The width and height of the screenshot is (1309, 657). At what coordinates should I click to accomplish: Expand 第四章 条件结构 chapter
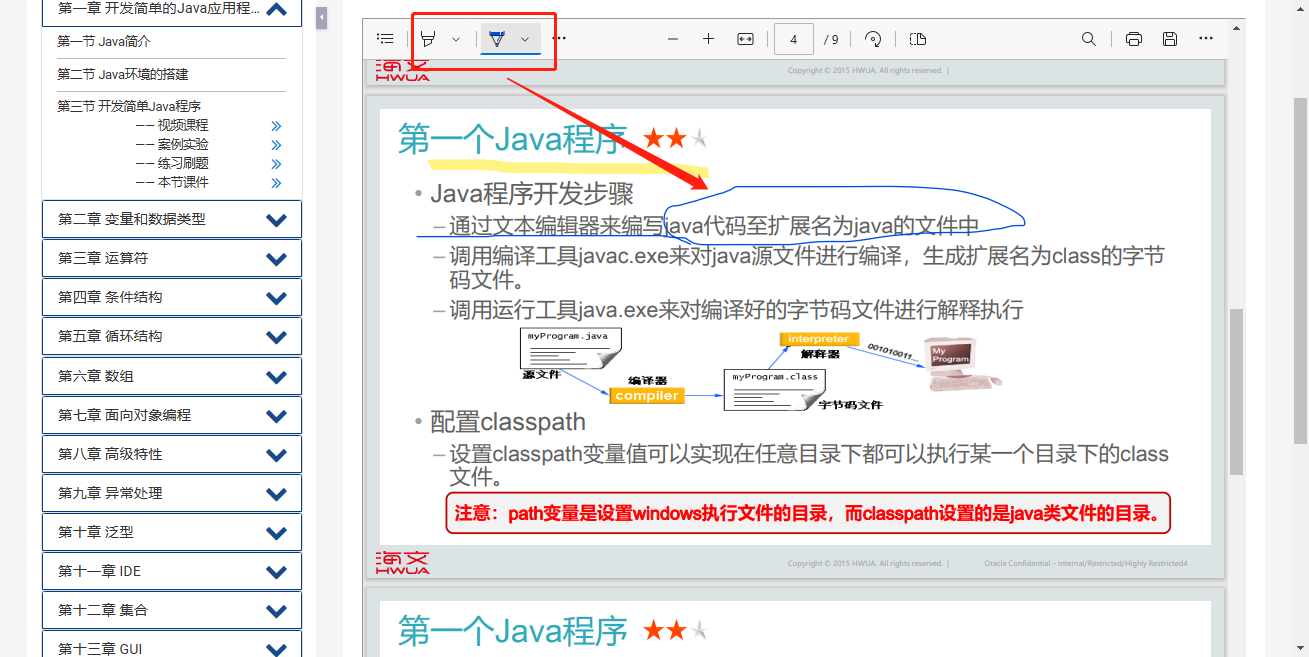coord(277,298)
